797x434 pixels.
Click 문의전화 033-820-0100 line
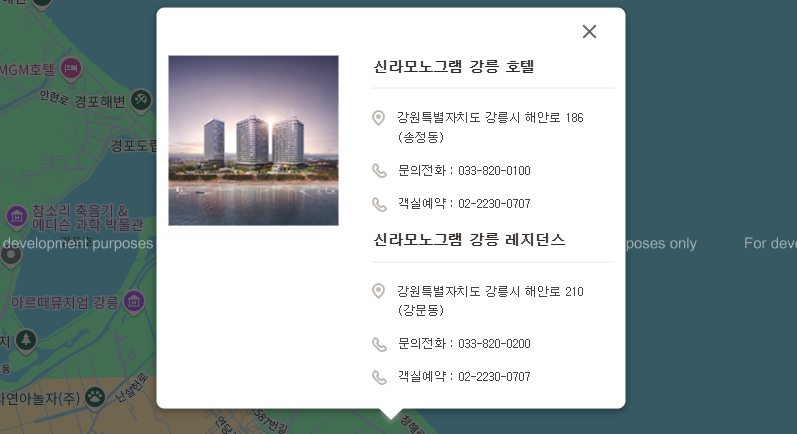tap(464, 171)
